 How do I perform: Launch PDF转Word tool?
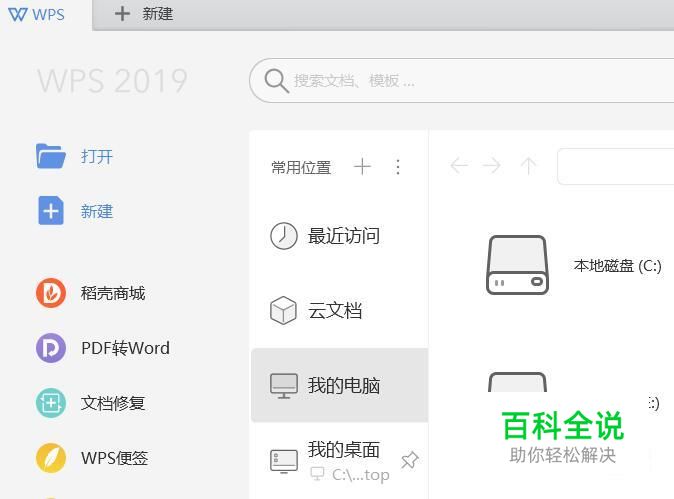126,348
